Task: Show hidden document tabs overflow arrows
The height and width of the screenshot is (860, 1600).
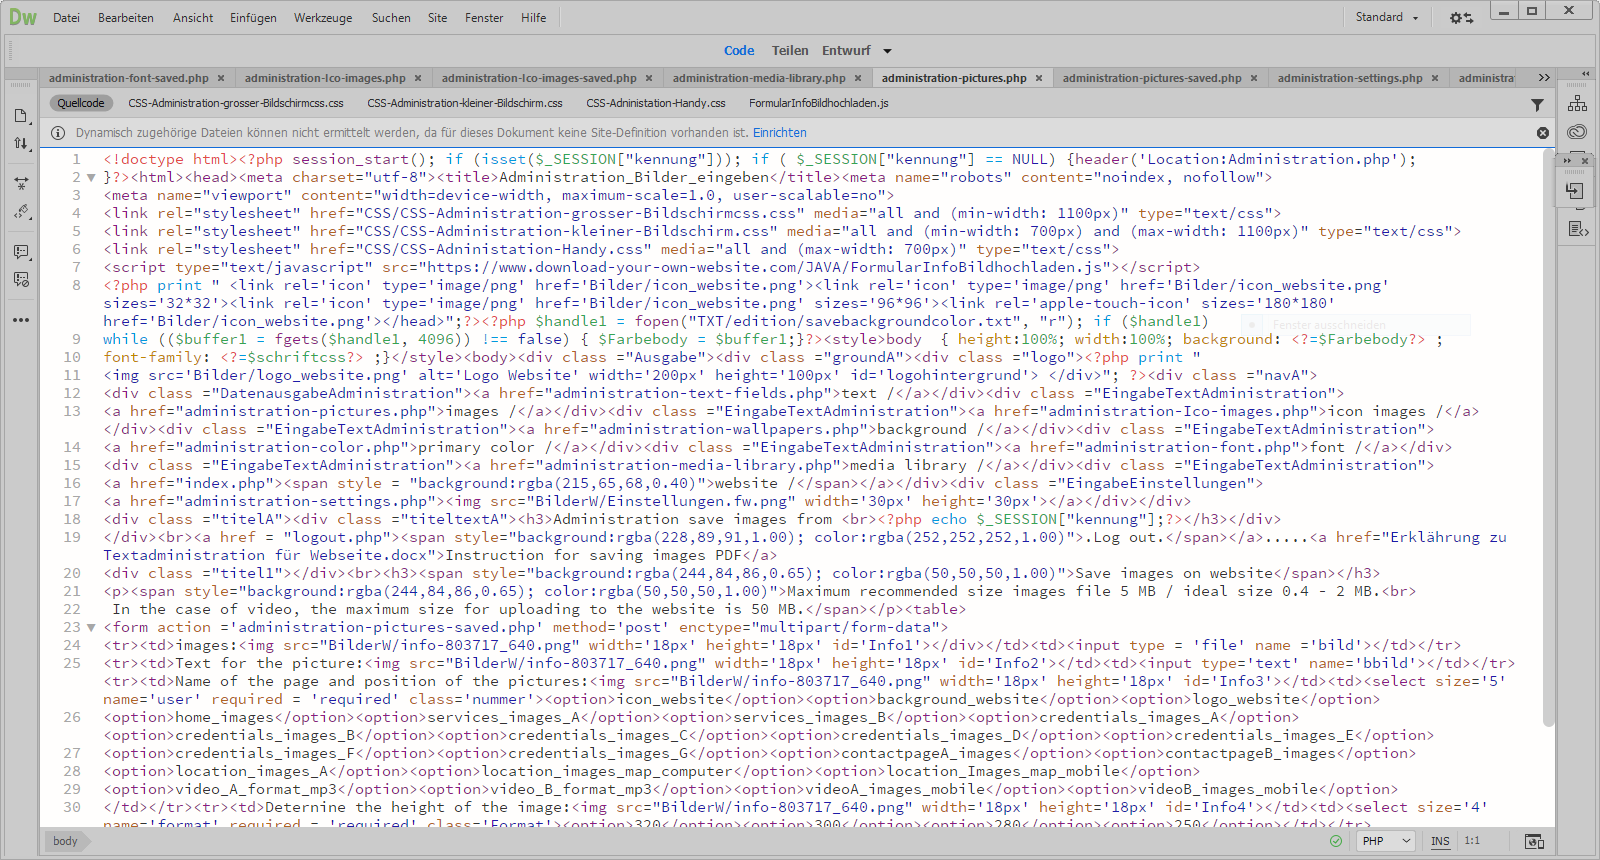Action: (x=1544, y=78)
